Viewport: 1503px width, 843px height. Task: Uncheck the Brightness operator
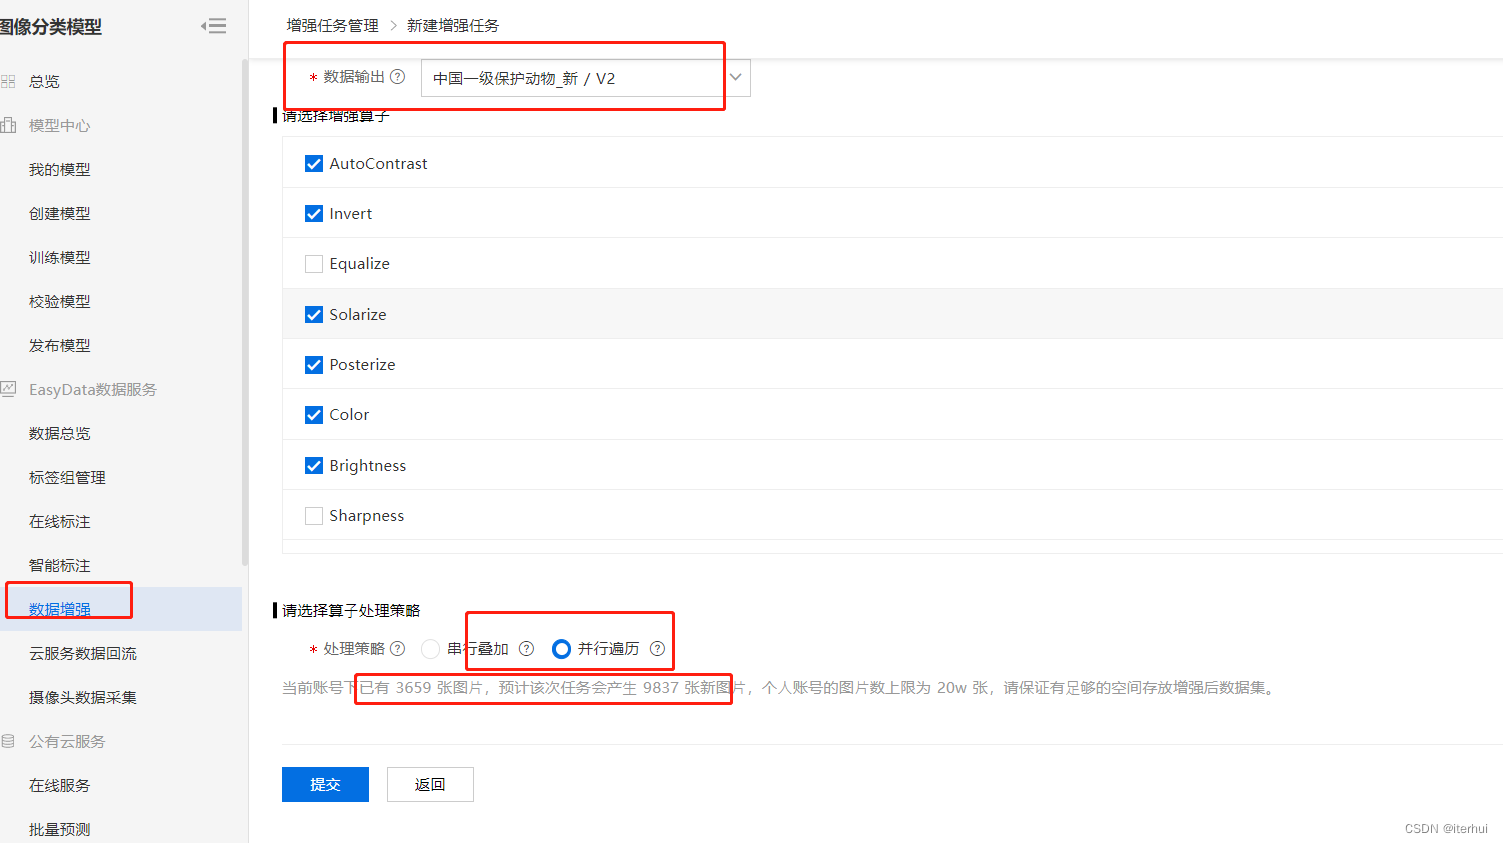tap(314, 465)
